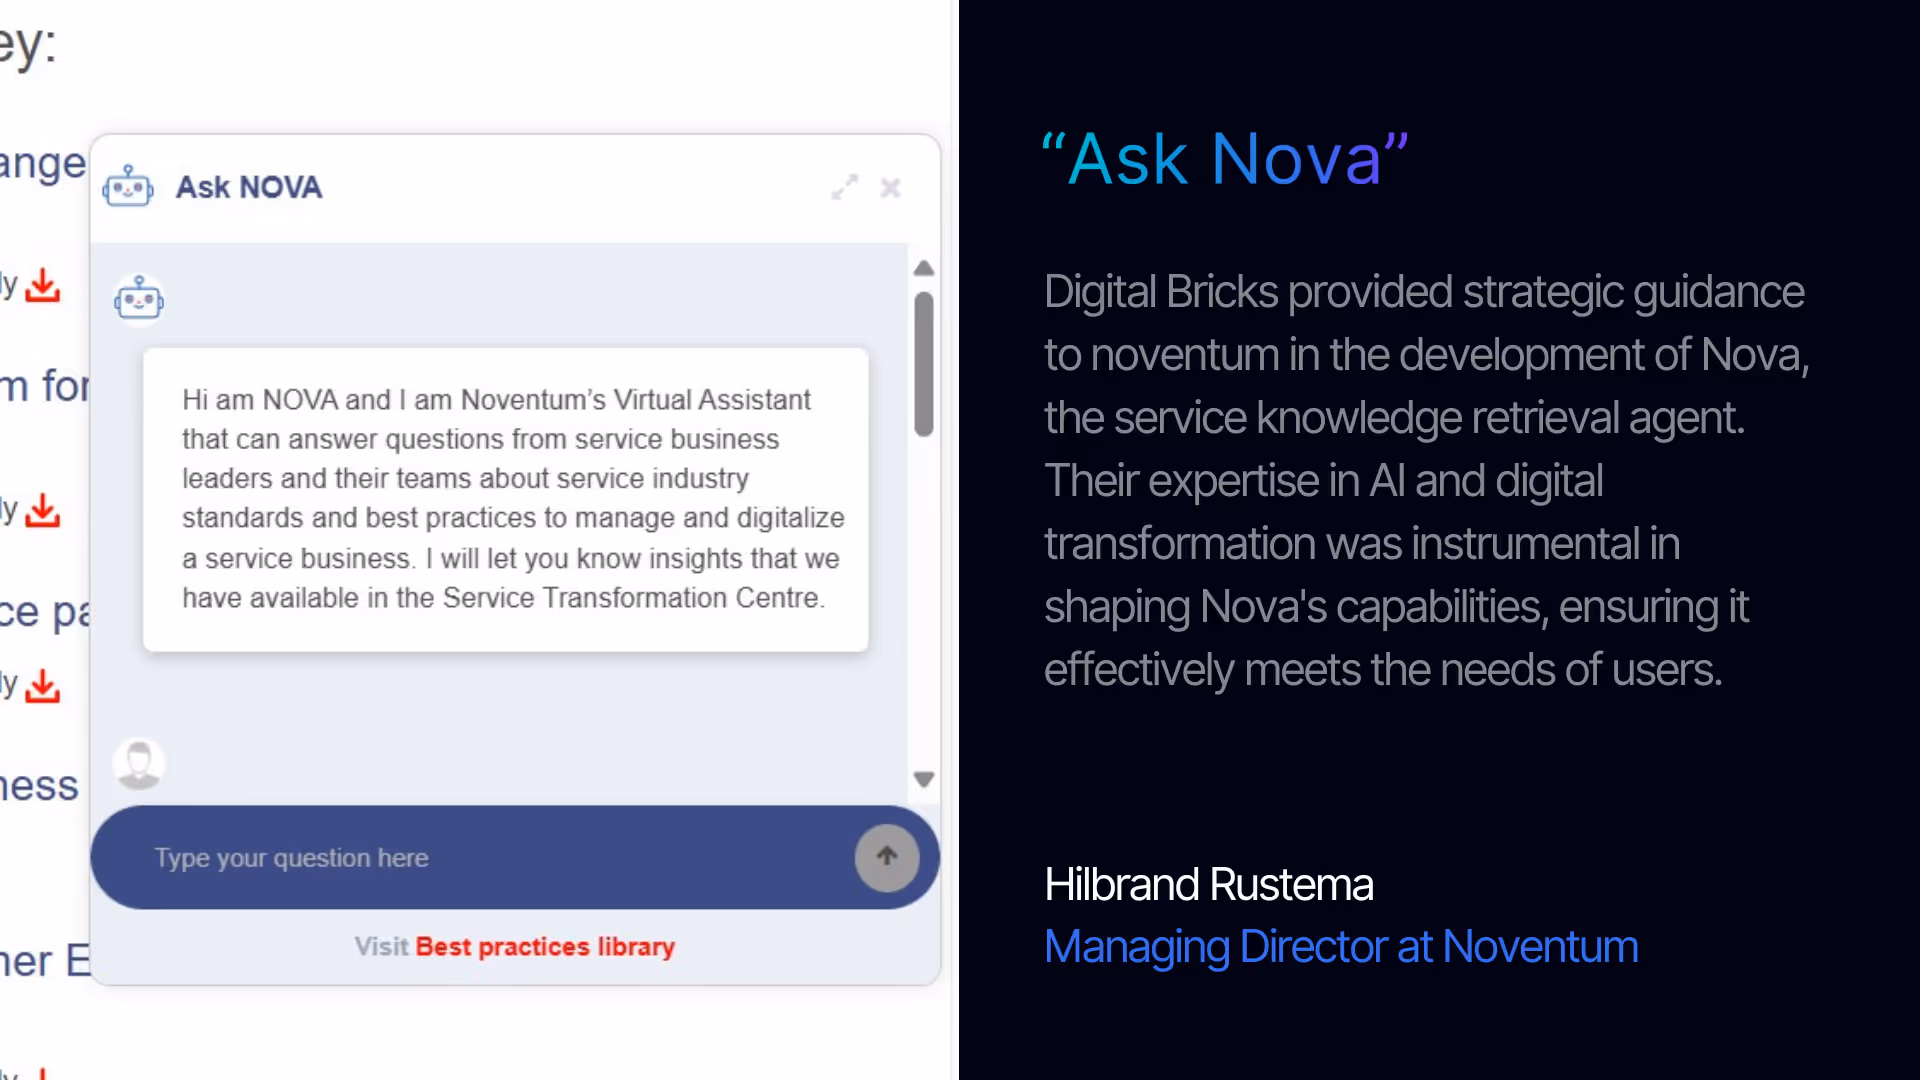
Task: Click the Digital Bricks testimonial paragraph
Action: [x=1427, y=480]
